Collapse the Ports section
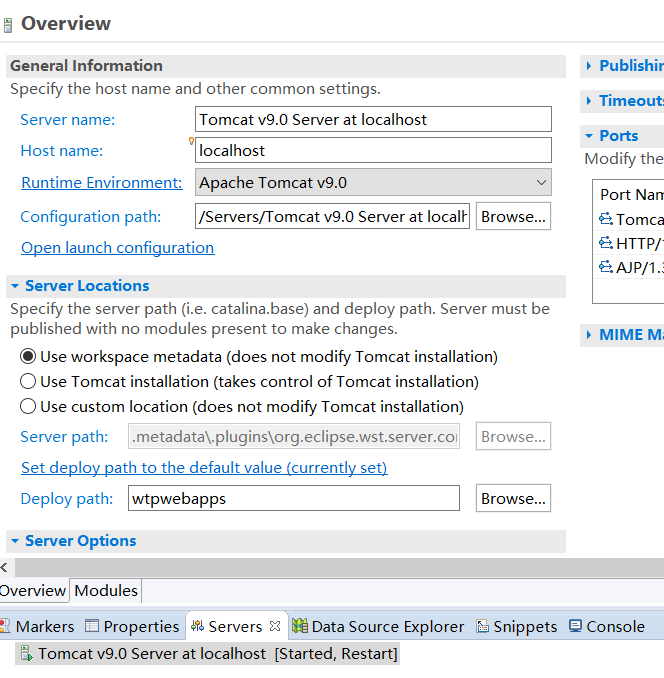 click(x=589, y=136)
